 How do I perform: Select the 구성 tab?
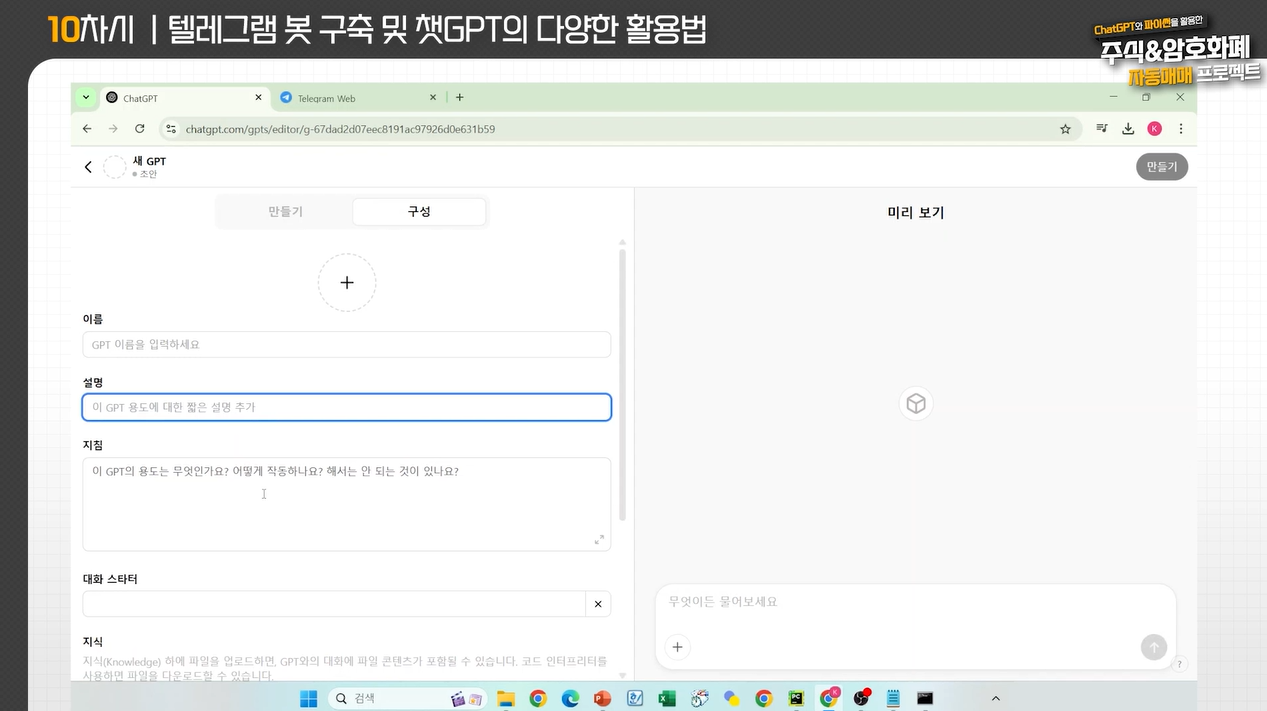coord(419,212)
